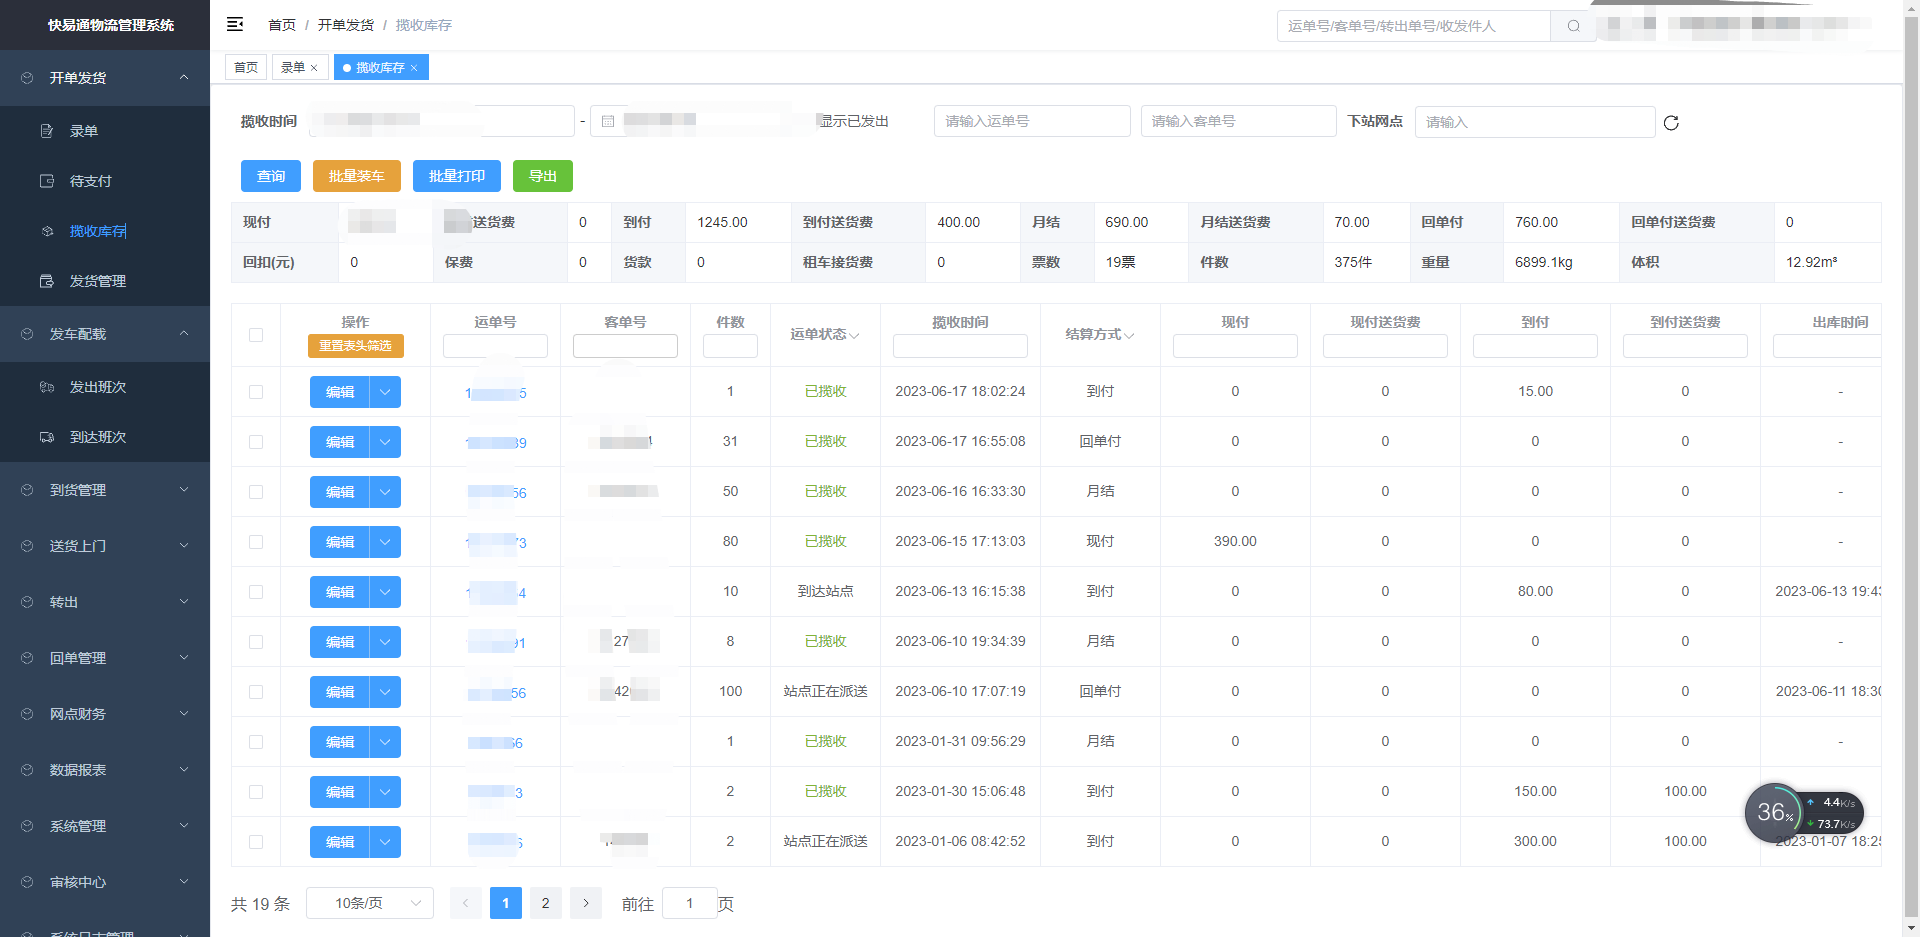1920x937 pixels.
Task: Click the 导出 button
Action: pyautogui.click(x=543, y=176)
